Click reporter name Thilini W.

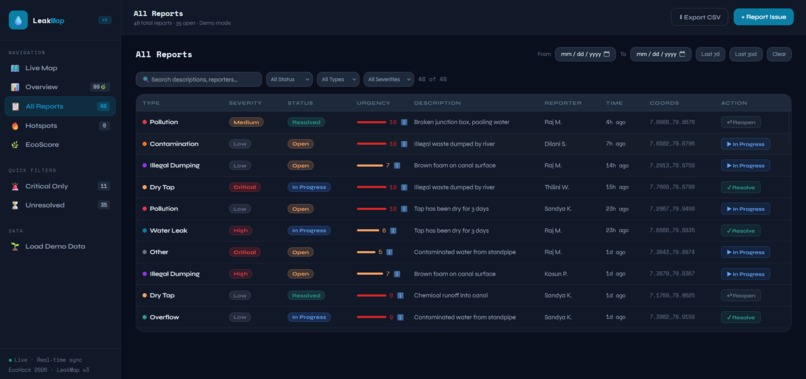(557, 187)
